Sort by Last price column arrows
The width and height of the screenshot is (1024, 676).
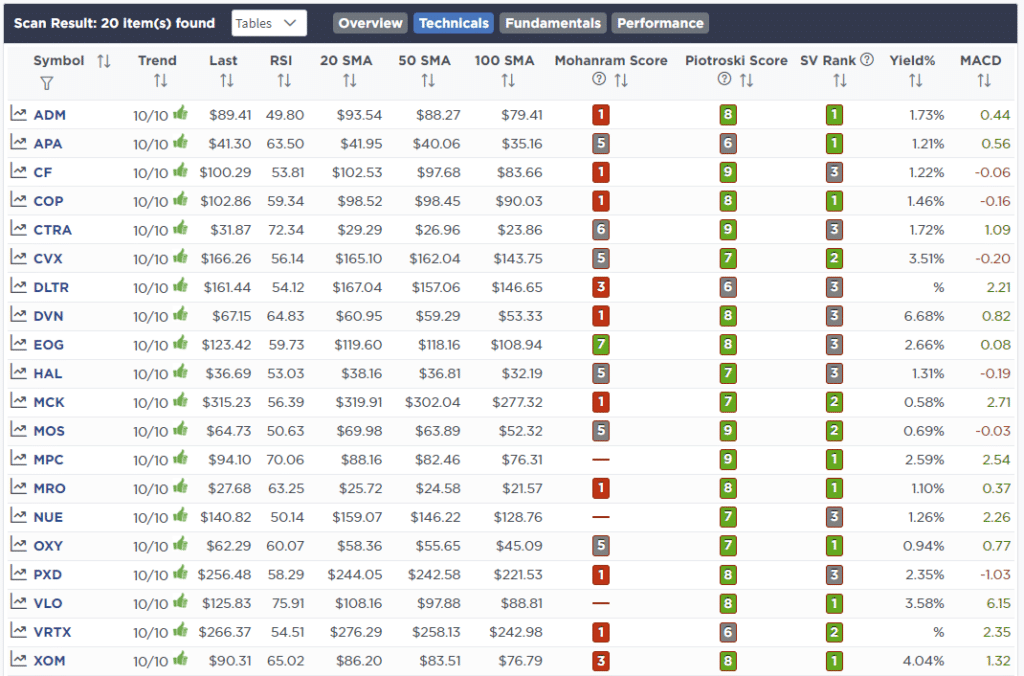[227, 80]
